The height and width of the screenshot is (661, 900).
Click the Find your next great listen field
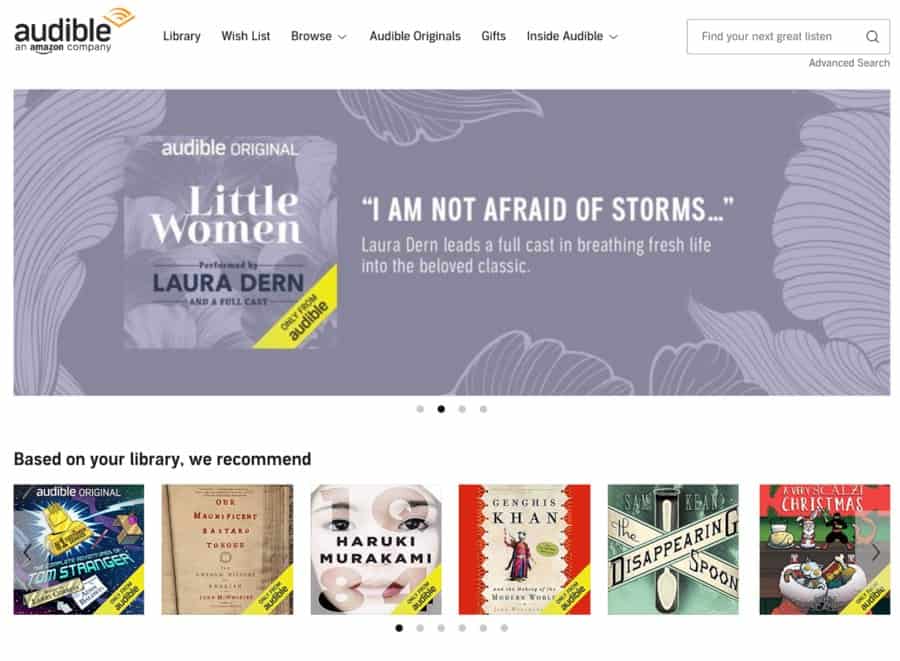point(788,37)
